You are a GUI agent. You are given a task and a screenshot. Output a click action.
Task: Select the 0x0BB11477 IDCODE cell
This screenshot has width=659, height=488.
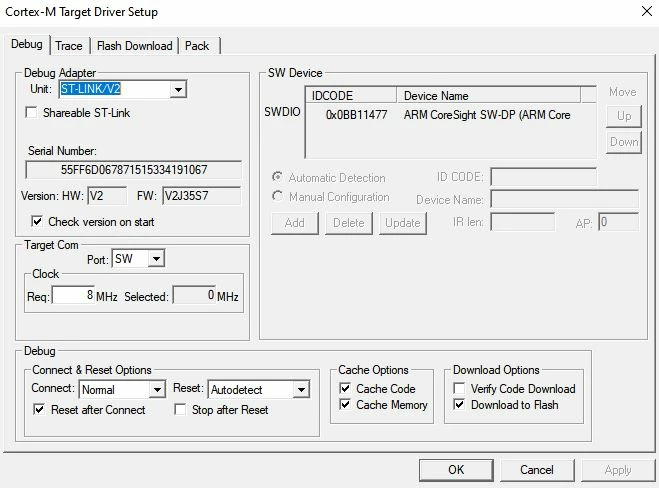click(356, 115)
